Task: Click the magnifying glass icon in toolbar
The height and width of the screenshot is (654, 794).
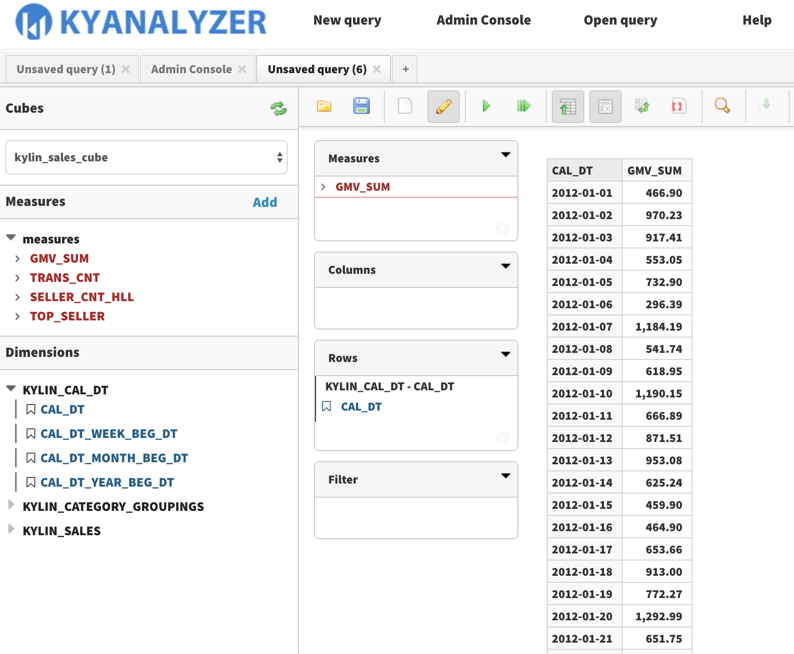Action: [722, 106]
